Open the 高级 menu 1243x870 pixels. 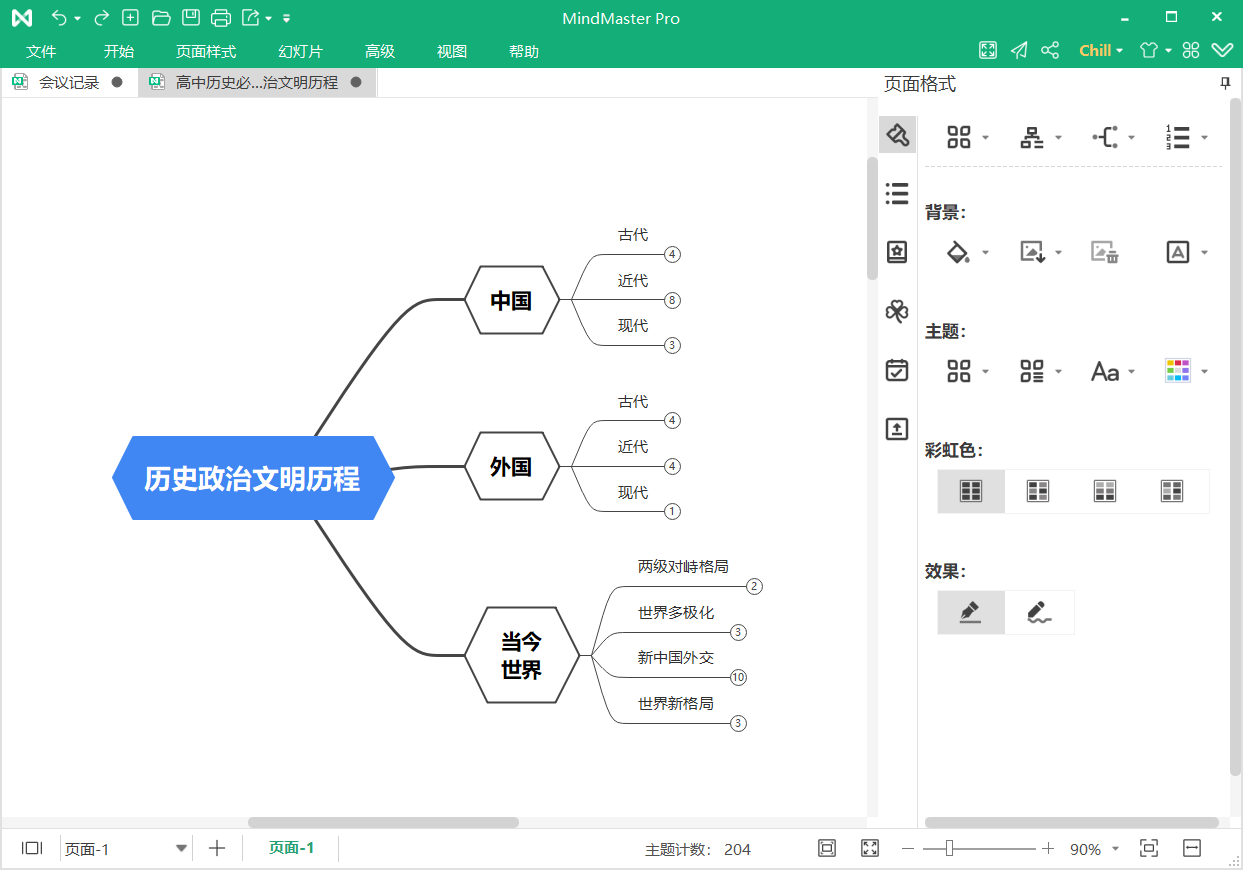coord(380,52)
